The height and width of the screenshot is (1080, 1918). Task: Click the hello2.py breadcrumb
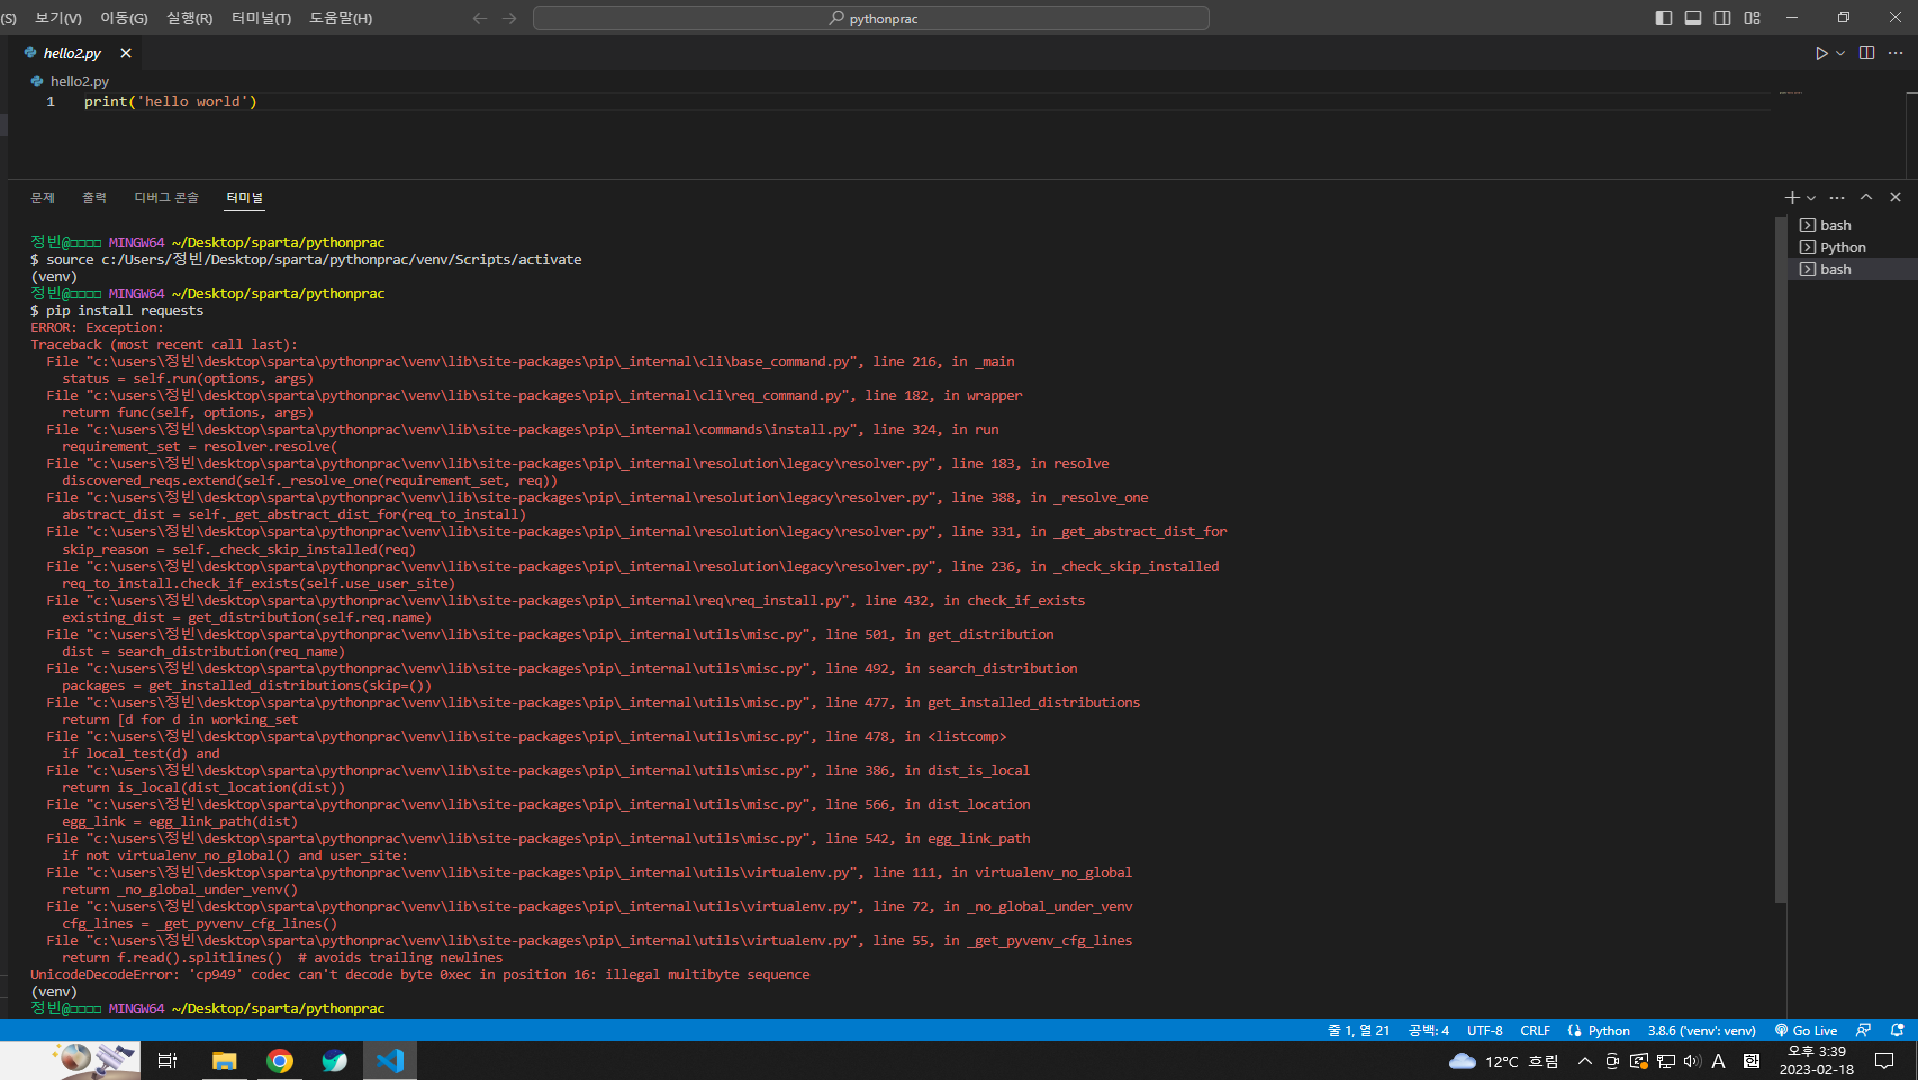(79, 81)
